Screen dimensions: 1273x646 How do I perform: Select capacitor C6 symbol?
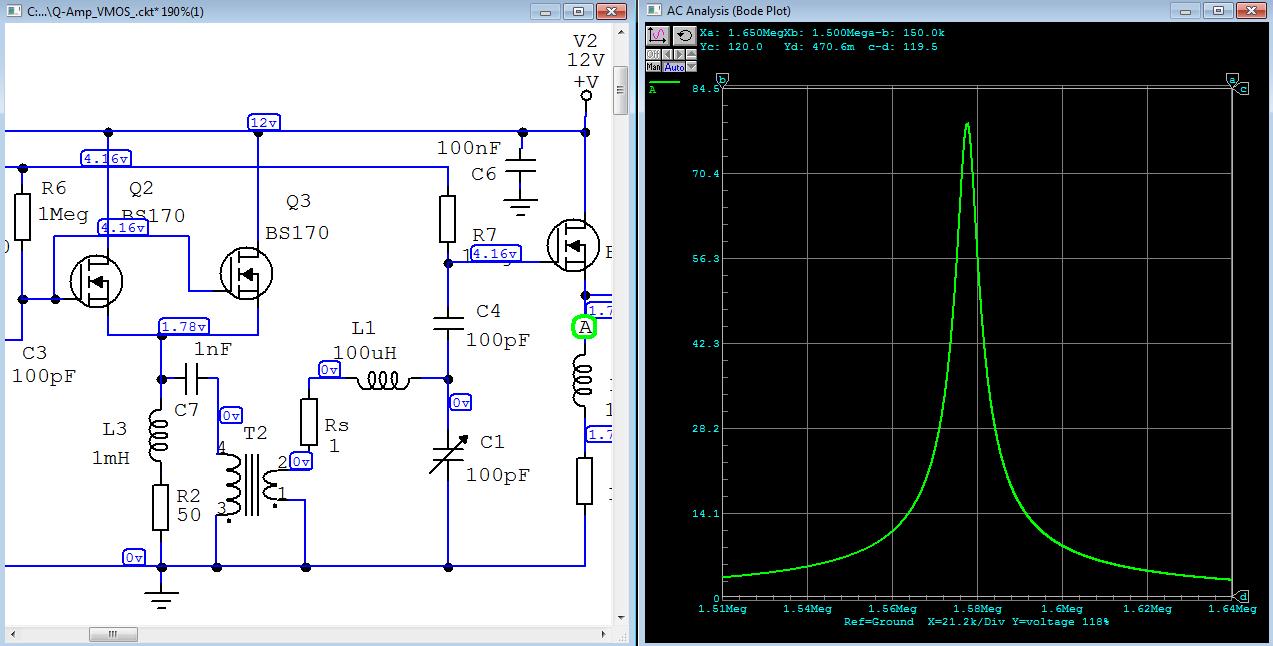[x=520, y=164]
